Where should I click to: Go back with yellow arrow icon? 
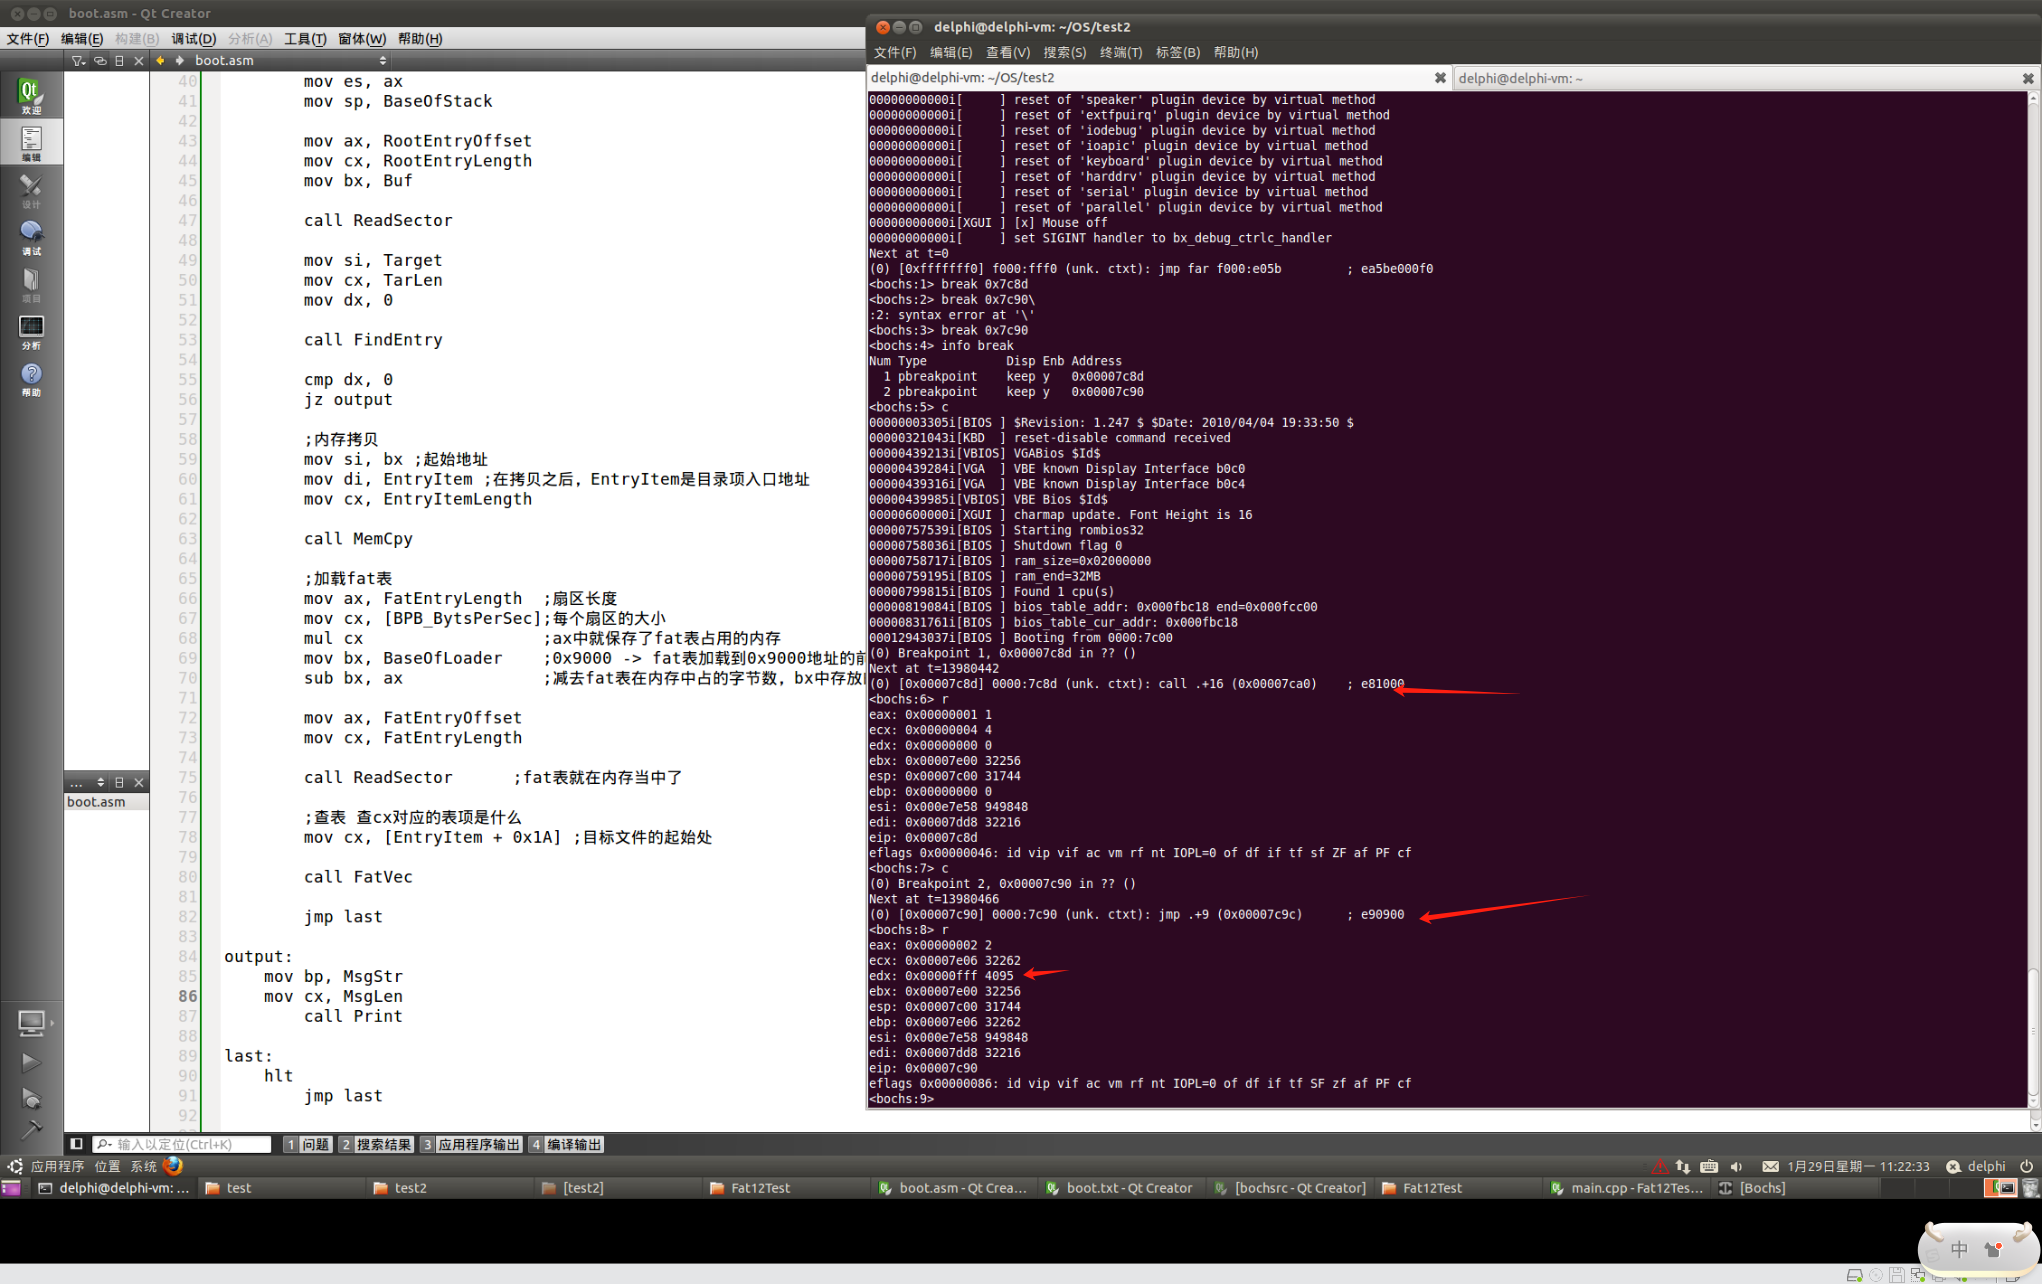pyautogui.click(x=160, y=60)
